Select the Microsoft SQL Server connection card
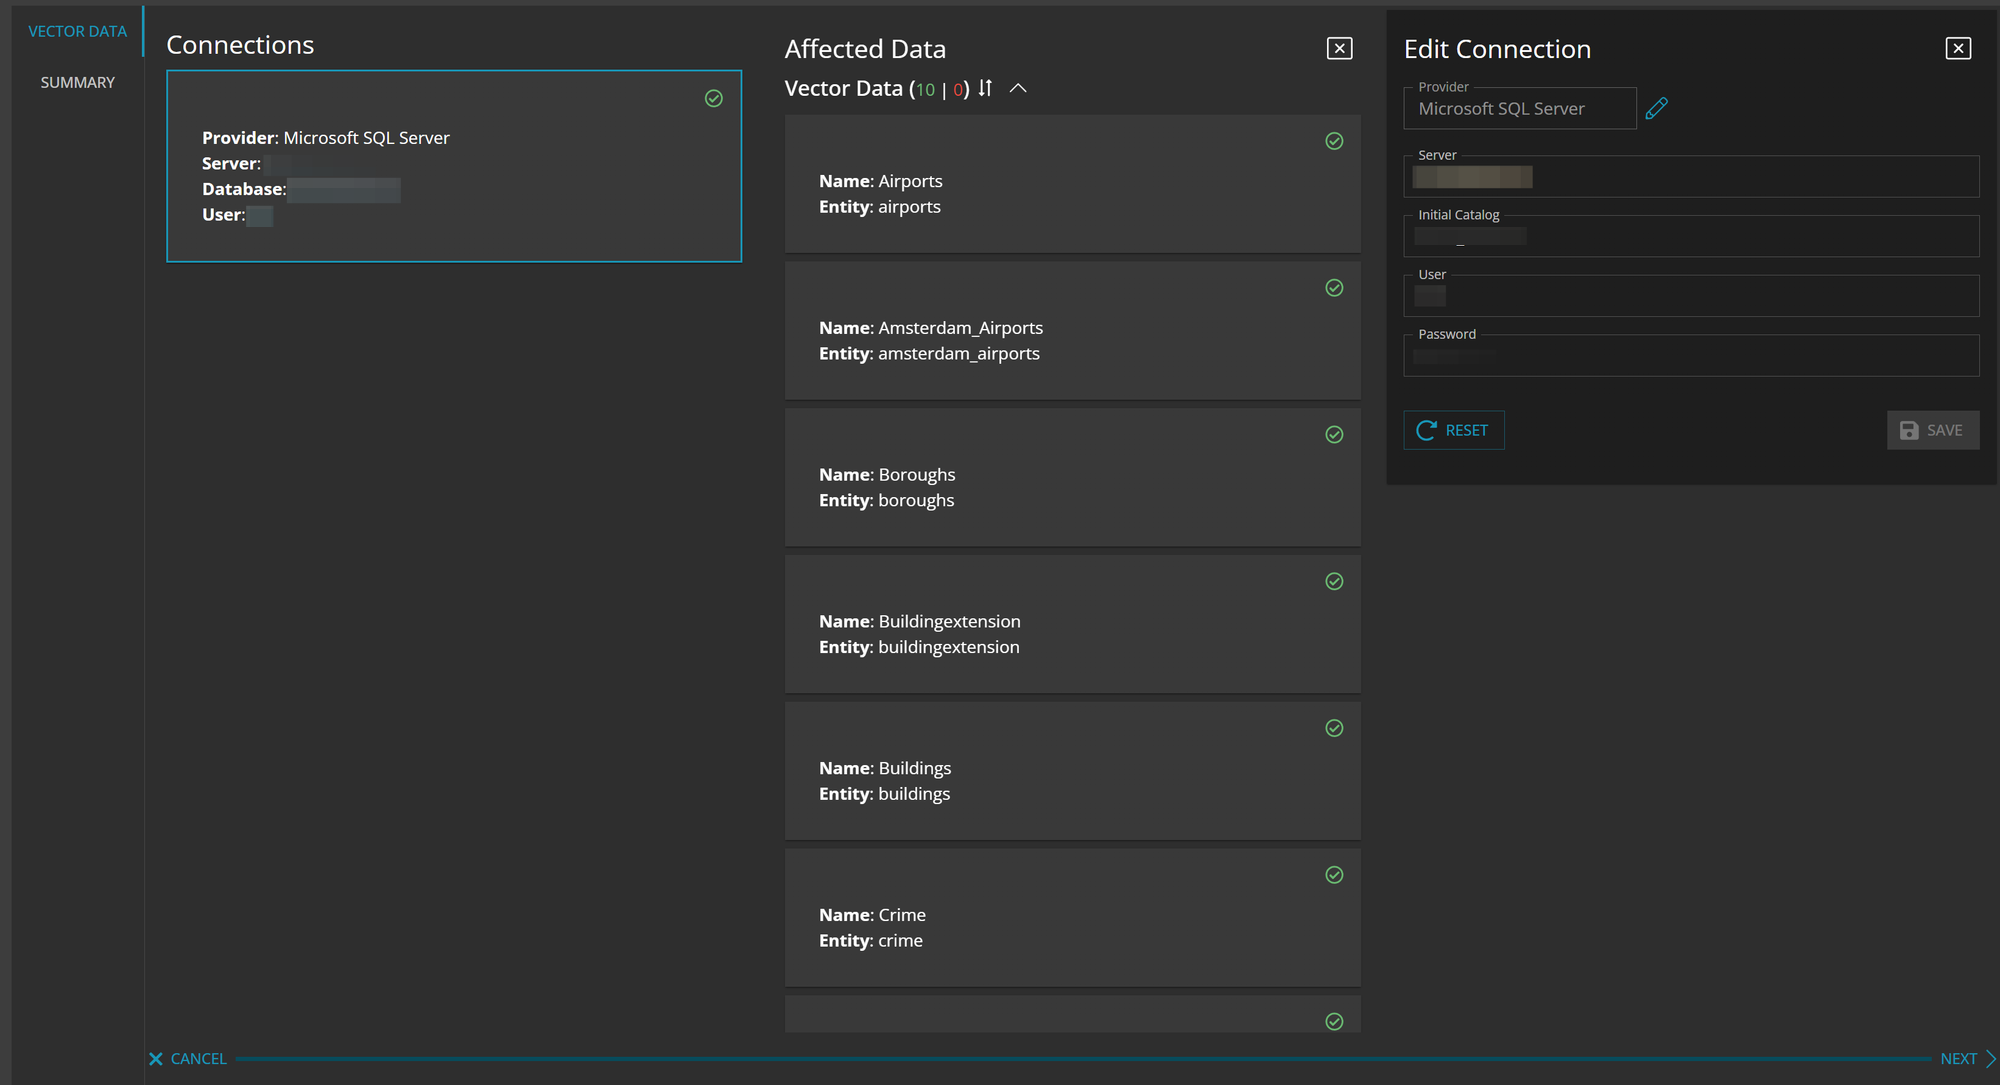2000x1085 pixels. click(x=453, y=166)
